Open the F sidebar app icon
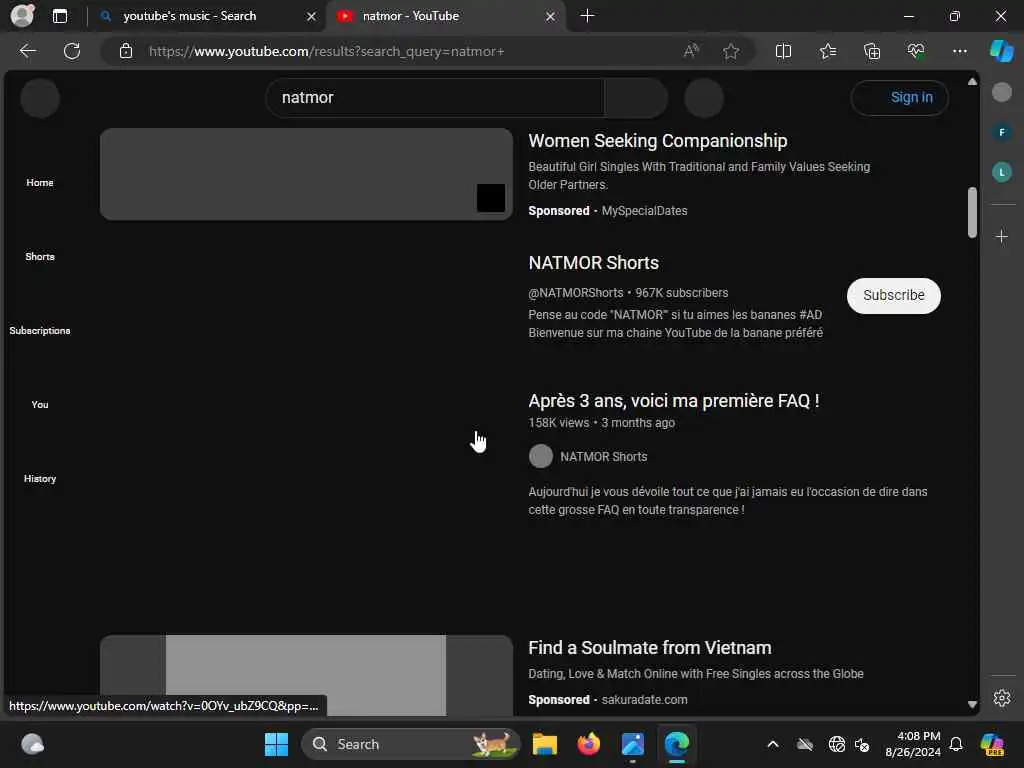This screenshot has height=768, width=1024. [1002, 133]
